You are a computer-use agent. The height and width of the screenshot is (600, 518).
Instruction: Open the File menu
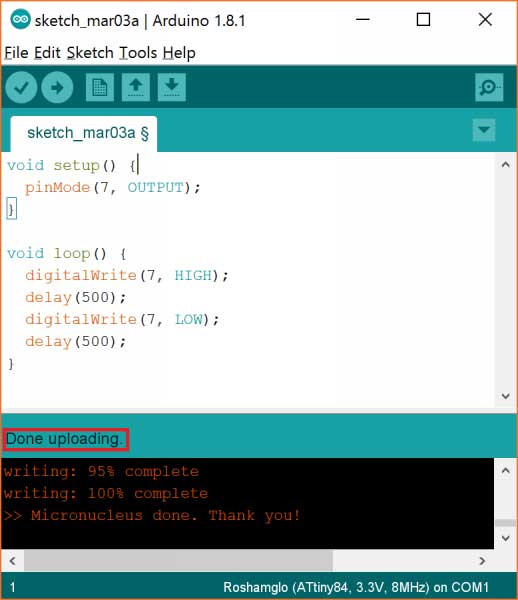point(16,53)
